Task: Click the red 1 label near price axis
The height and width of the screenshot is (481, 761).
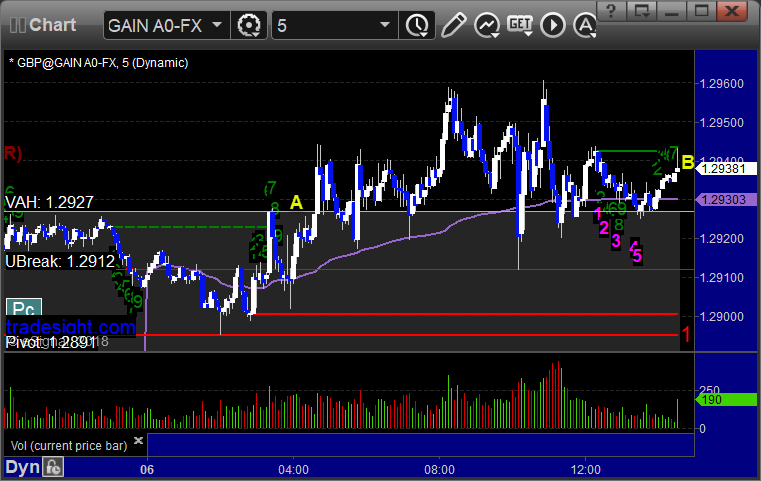Action: (x=686, y=334)
